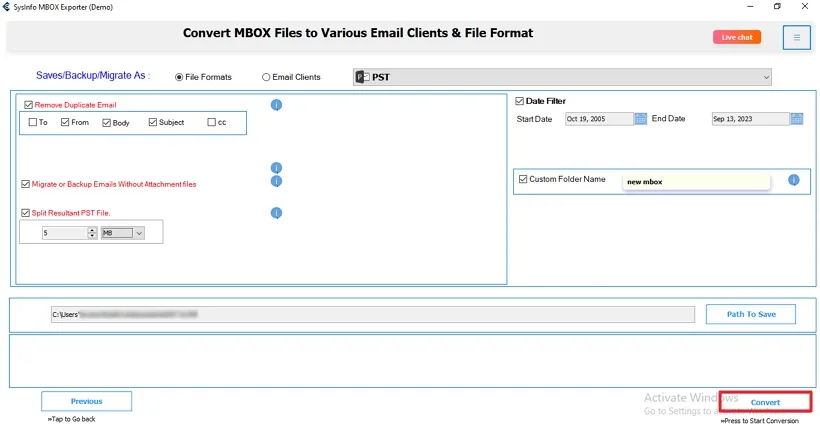Screen dimensions: 820x437
Task: Open the MB size unit dropdown
Action: click(x=139, y=233)
